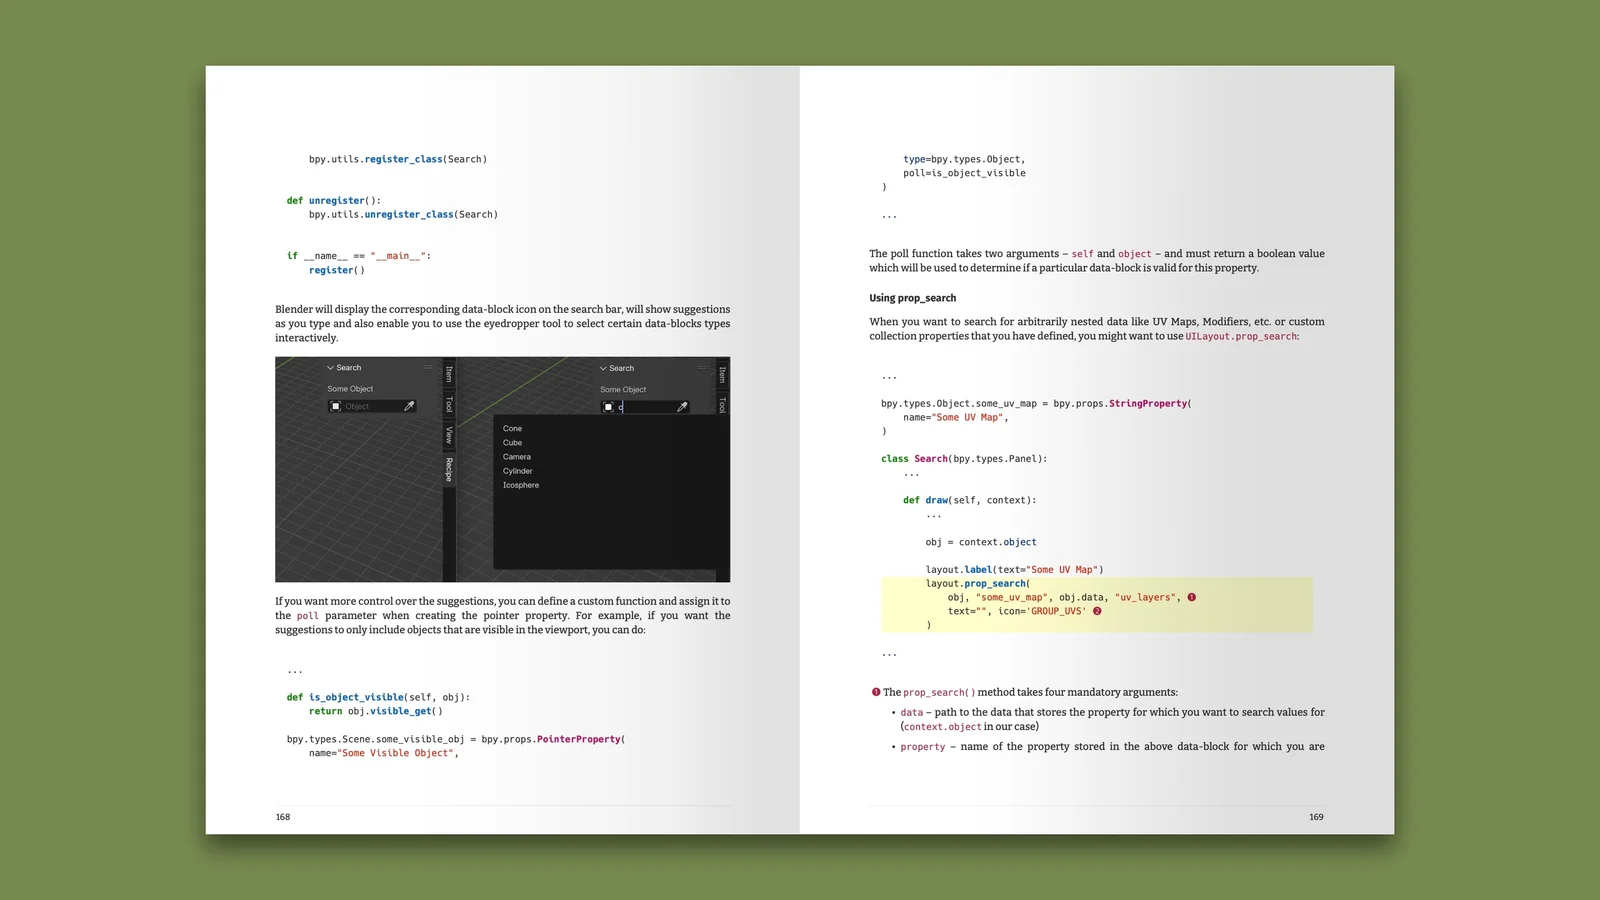1600x900 pixels.
Task: Select the Cone suggestion entry
Action: [512, 428]
